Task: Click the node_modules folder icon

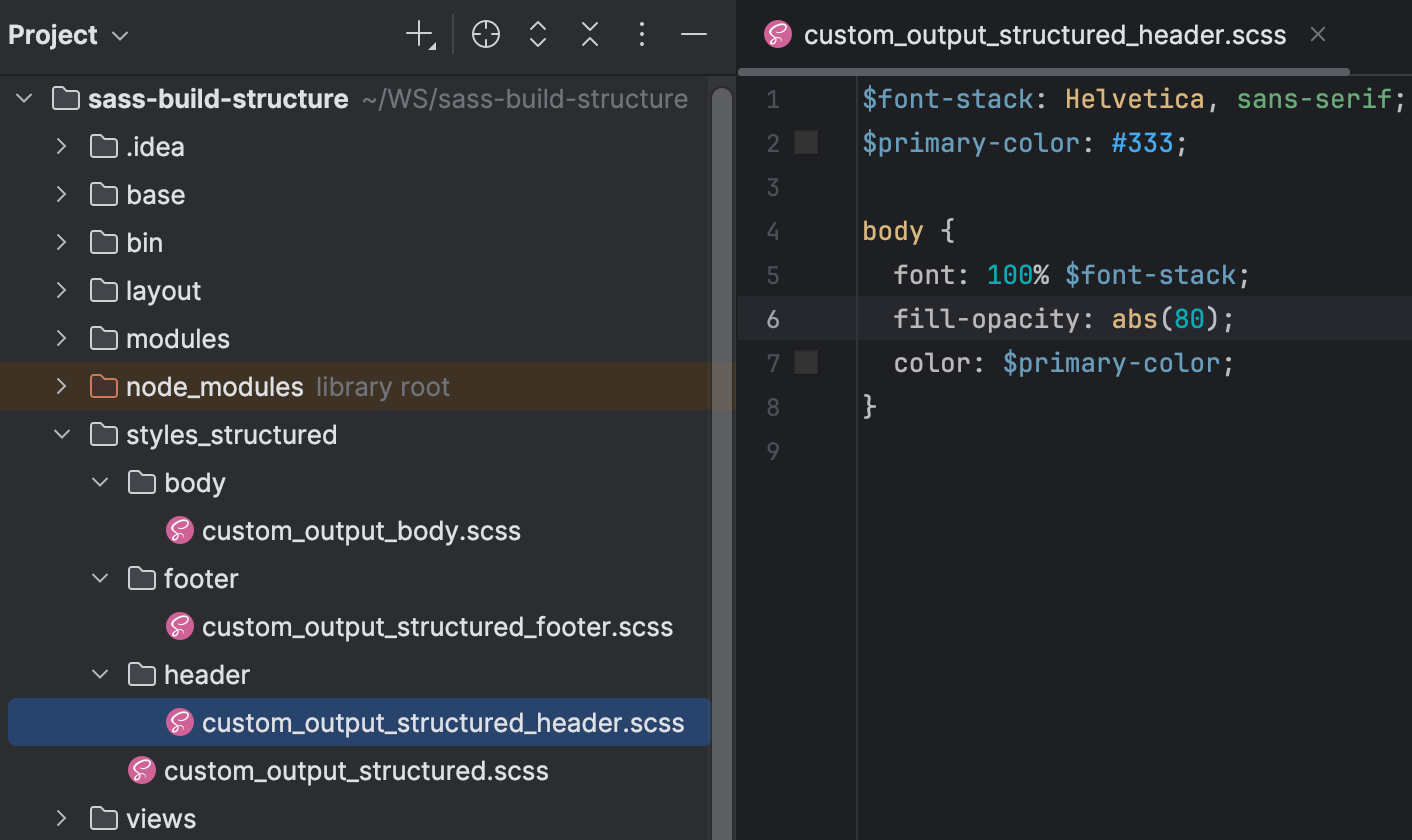Action: (x=104, y=386)
